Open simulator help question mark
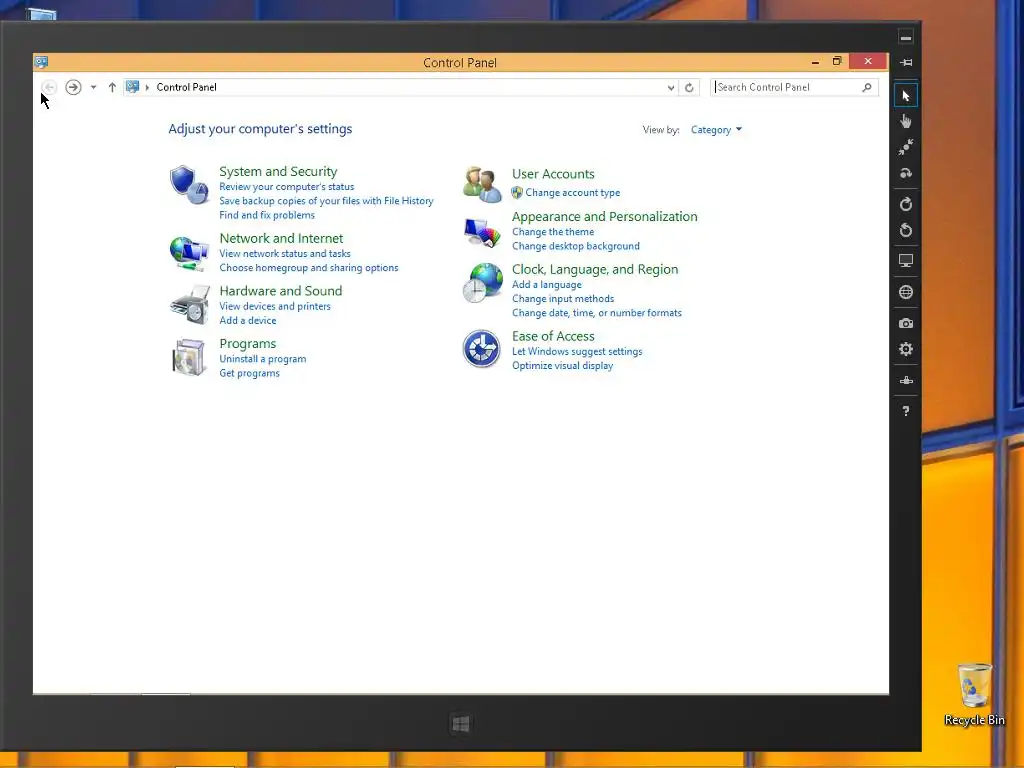This screenshot has height=768, width=1024. pyautogui.click(x=906, y=411)
